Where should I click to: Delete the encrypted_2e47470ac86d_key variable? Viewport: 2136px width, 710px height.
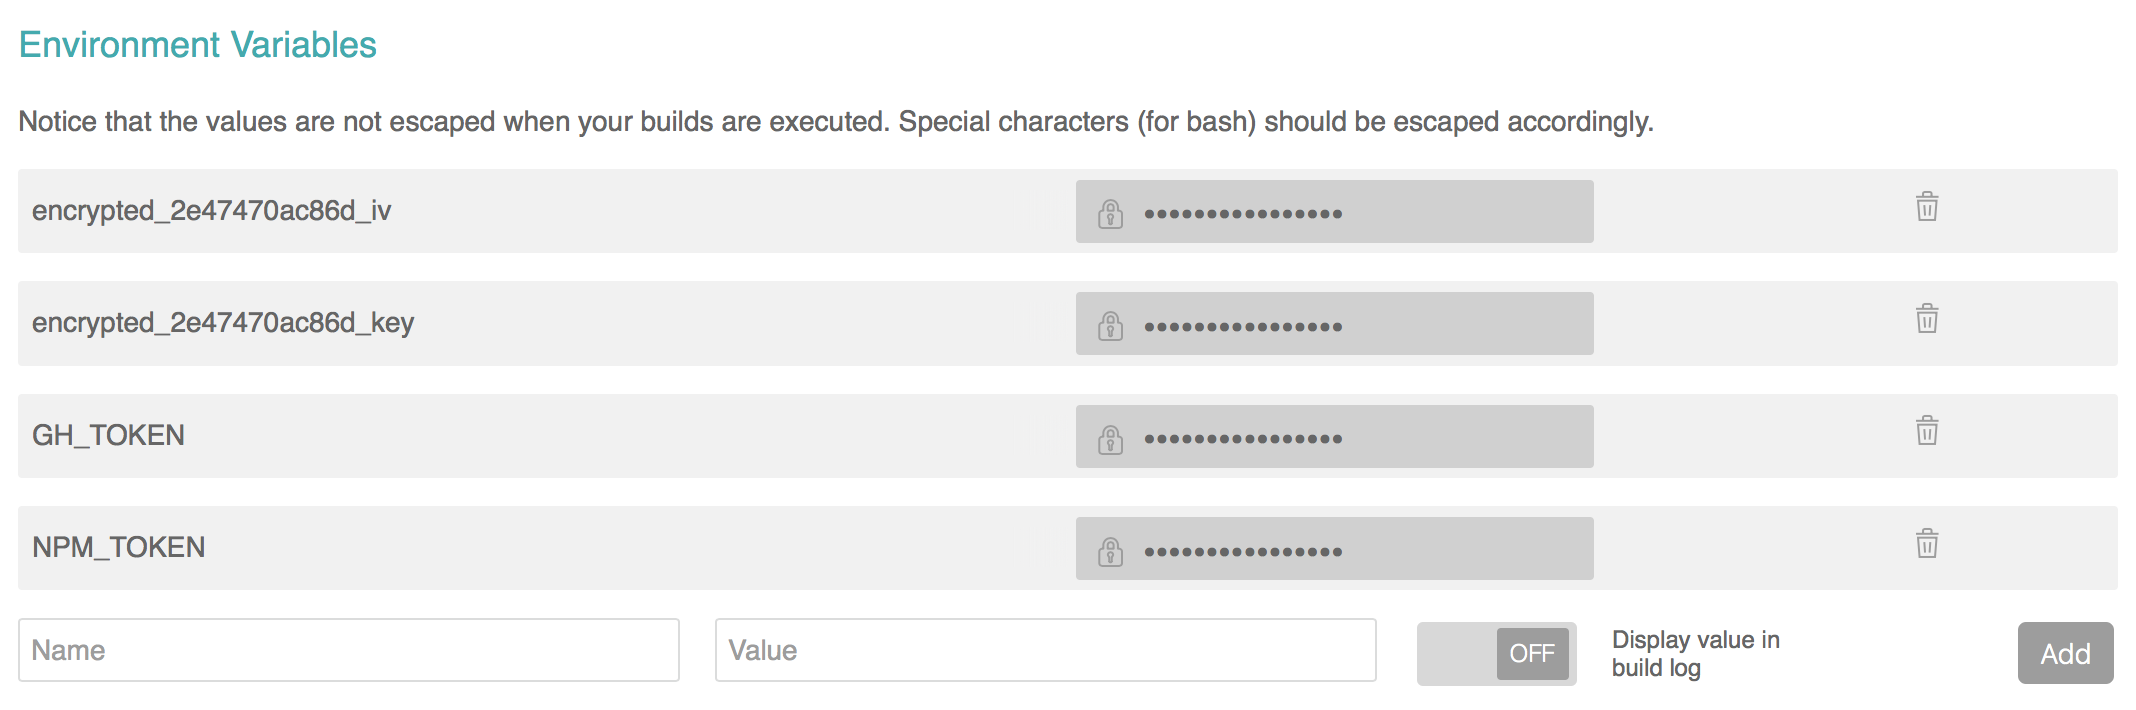click(x=1926, y=319)
